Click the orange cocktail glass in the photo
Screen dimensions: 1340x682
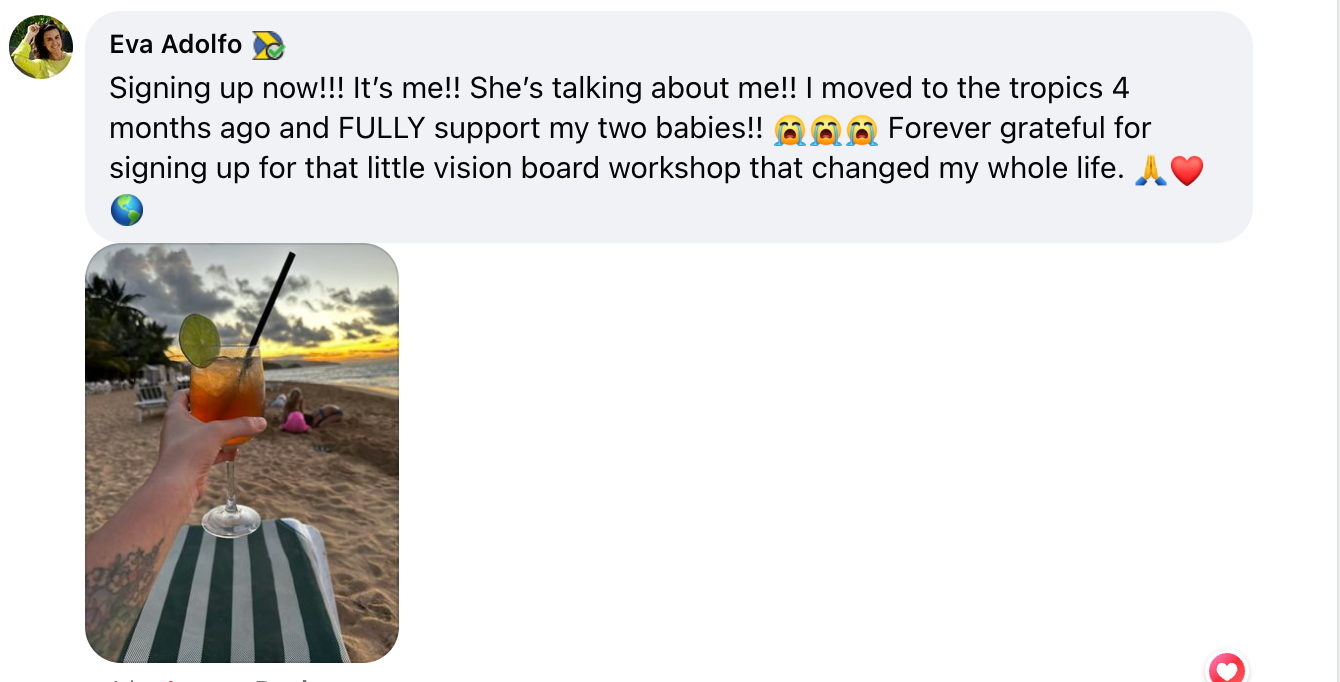[227, 390]
